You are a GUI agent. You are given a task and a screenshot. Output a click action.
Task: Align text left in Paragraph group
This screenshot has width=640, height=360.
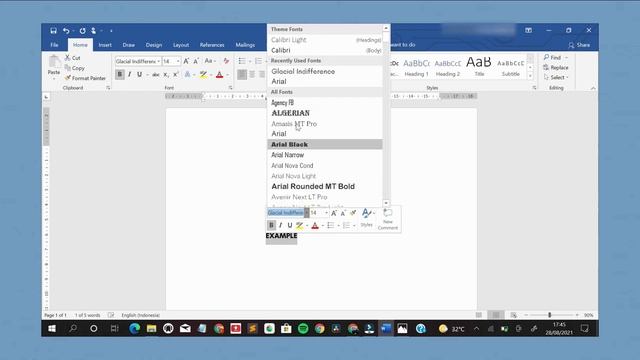point(242,75)
